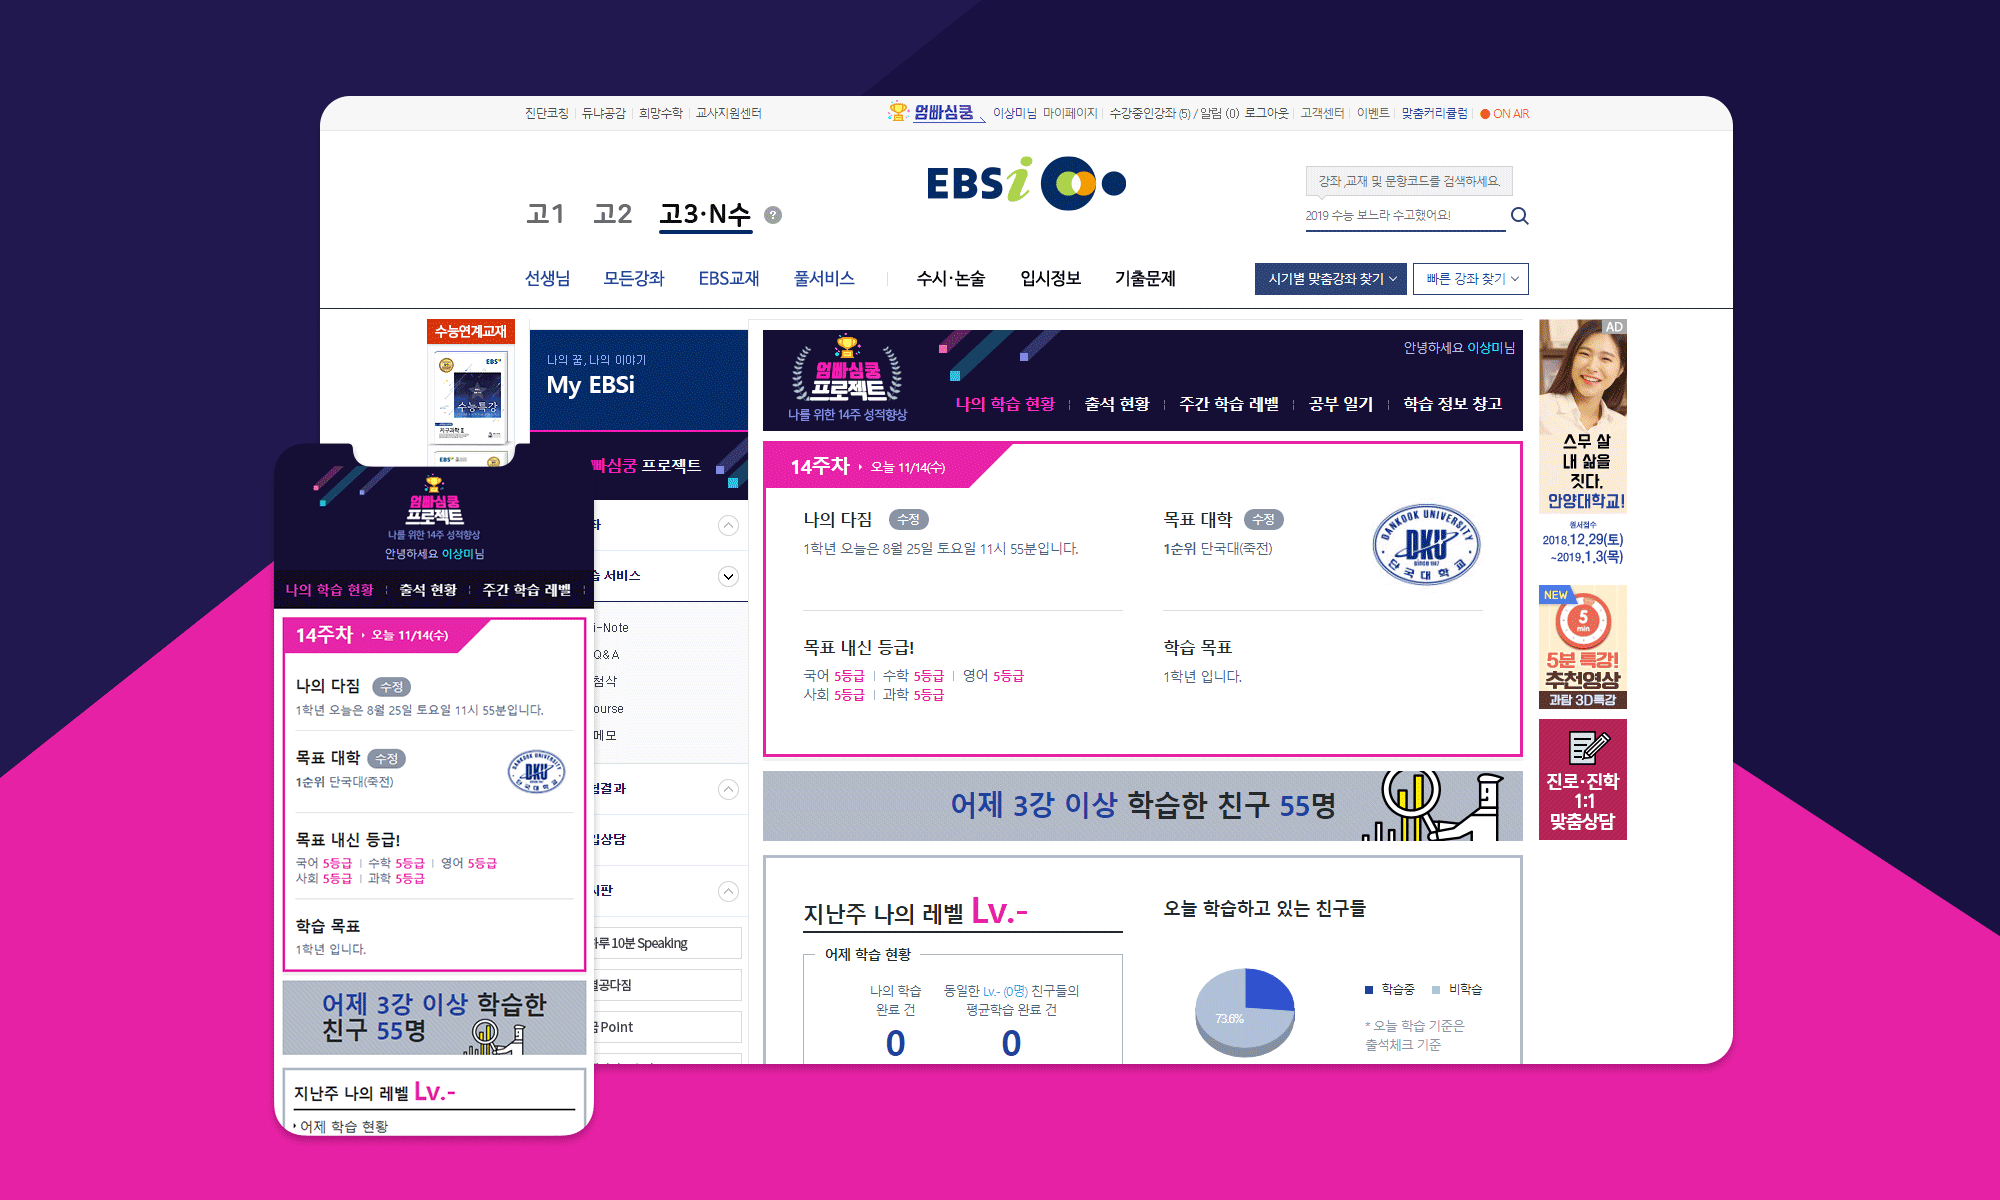This screenshot has width=2000, height=1200.
Task: Click the 마이페이지 link
Action: coord(1070,114)
